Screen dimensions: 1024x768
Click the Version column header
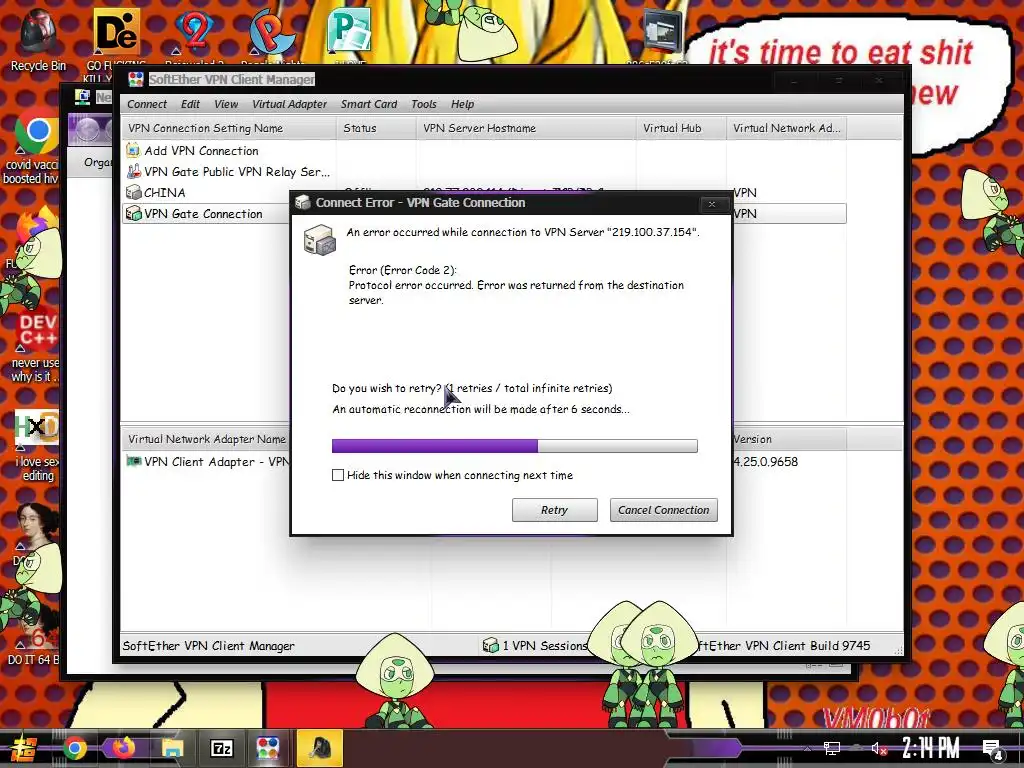point(789,440)
